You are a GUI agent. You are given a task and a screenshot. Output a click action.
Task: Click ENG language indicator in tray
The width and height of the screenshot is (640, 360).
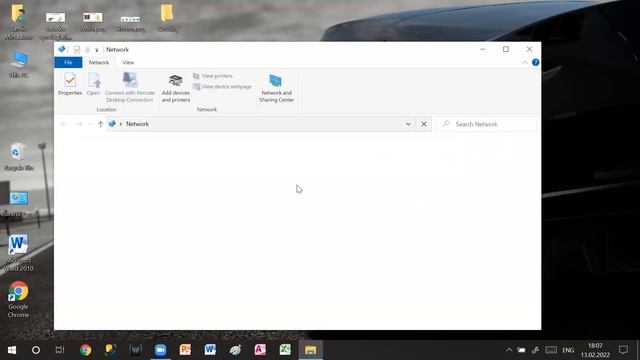tap(568, 350)
